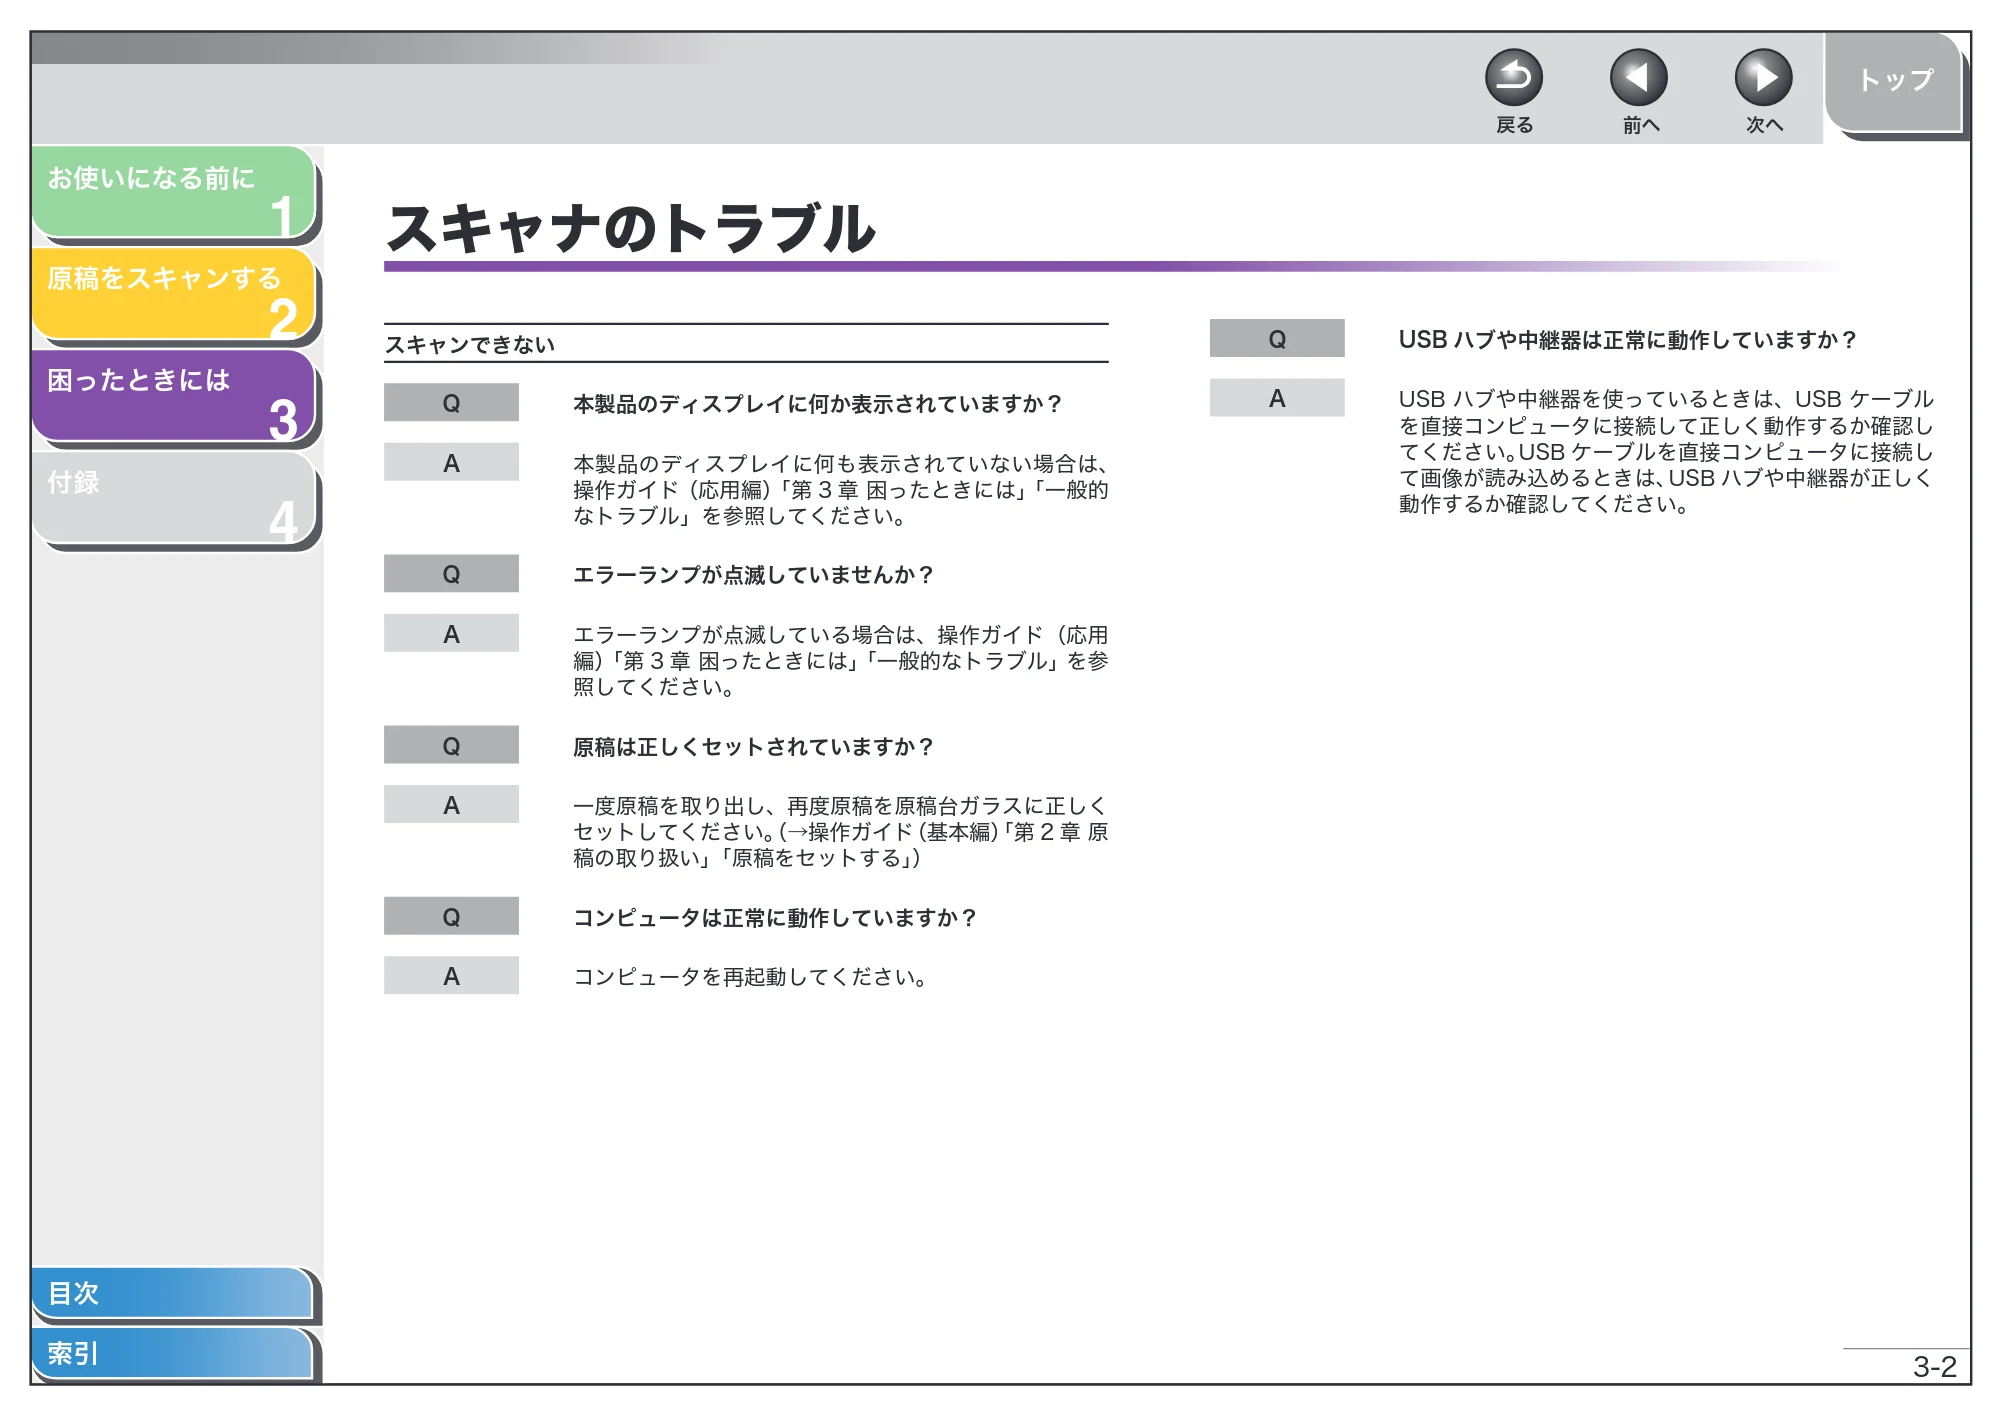Click question 本製品のディスプレイに何か表示されていますか？
Screen dimensions: 2000x1415
[817, 404]
